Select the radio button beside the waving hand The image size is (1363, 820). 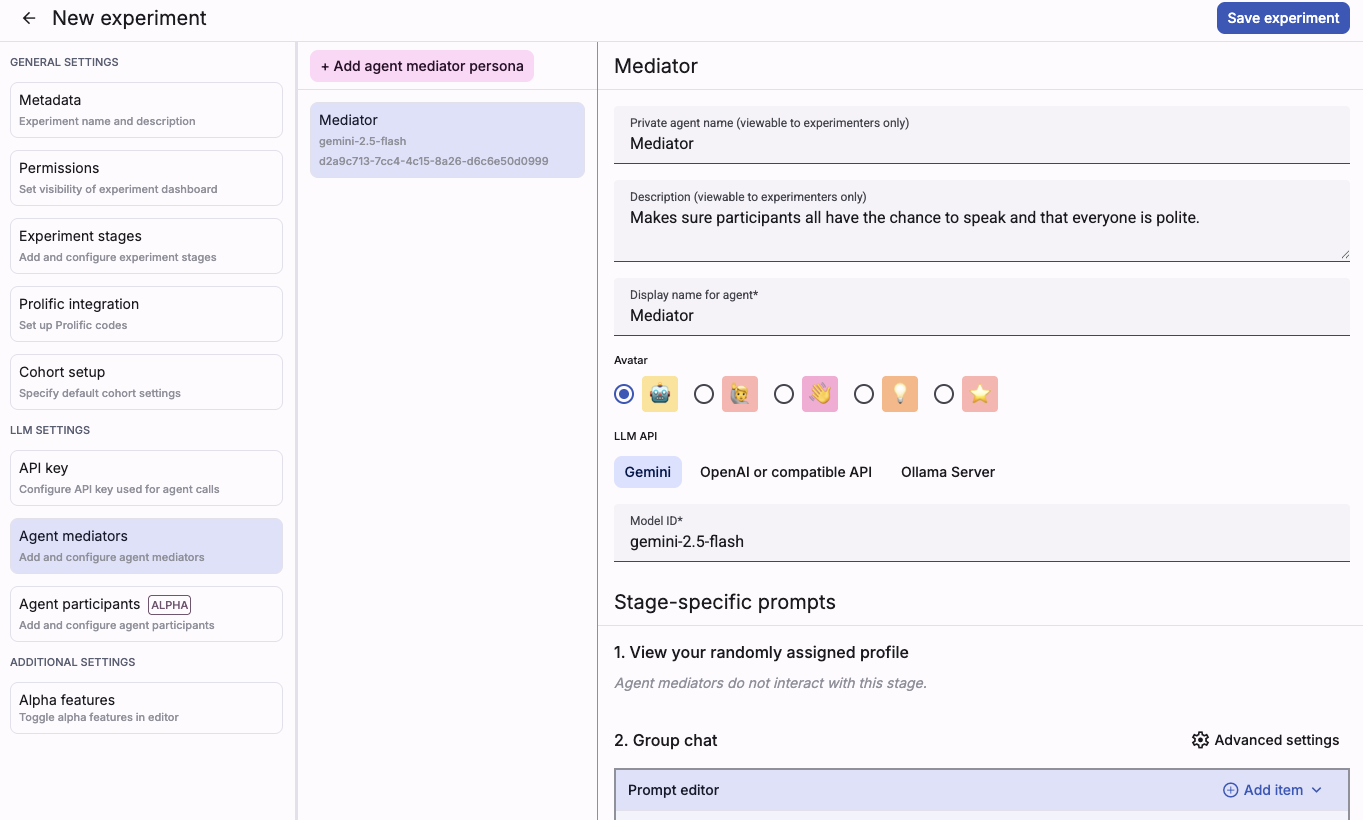pyautogui.click(x=784, y=394)
